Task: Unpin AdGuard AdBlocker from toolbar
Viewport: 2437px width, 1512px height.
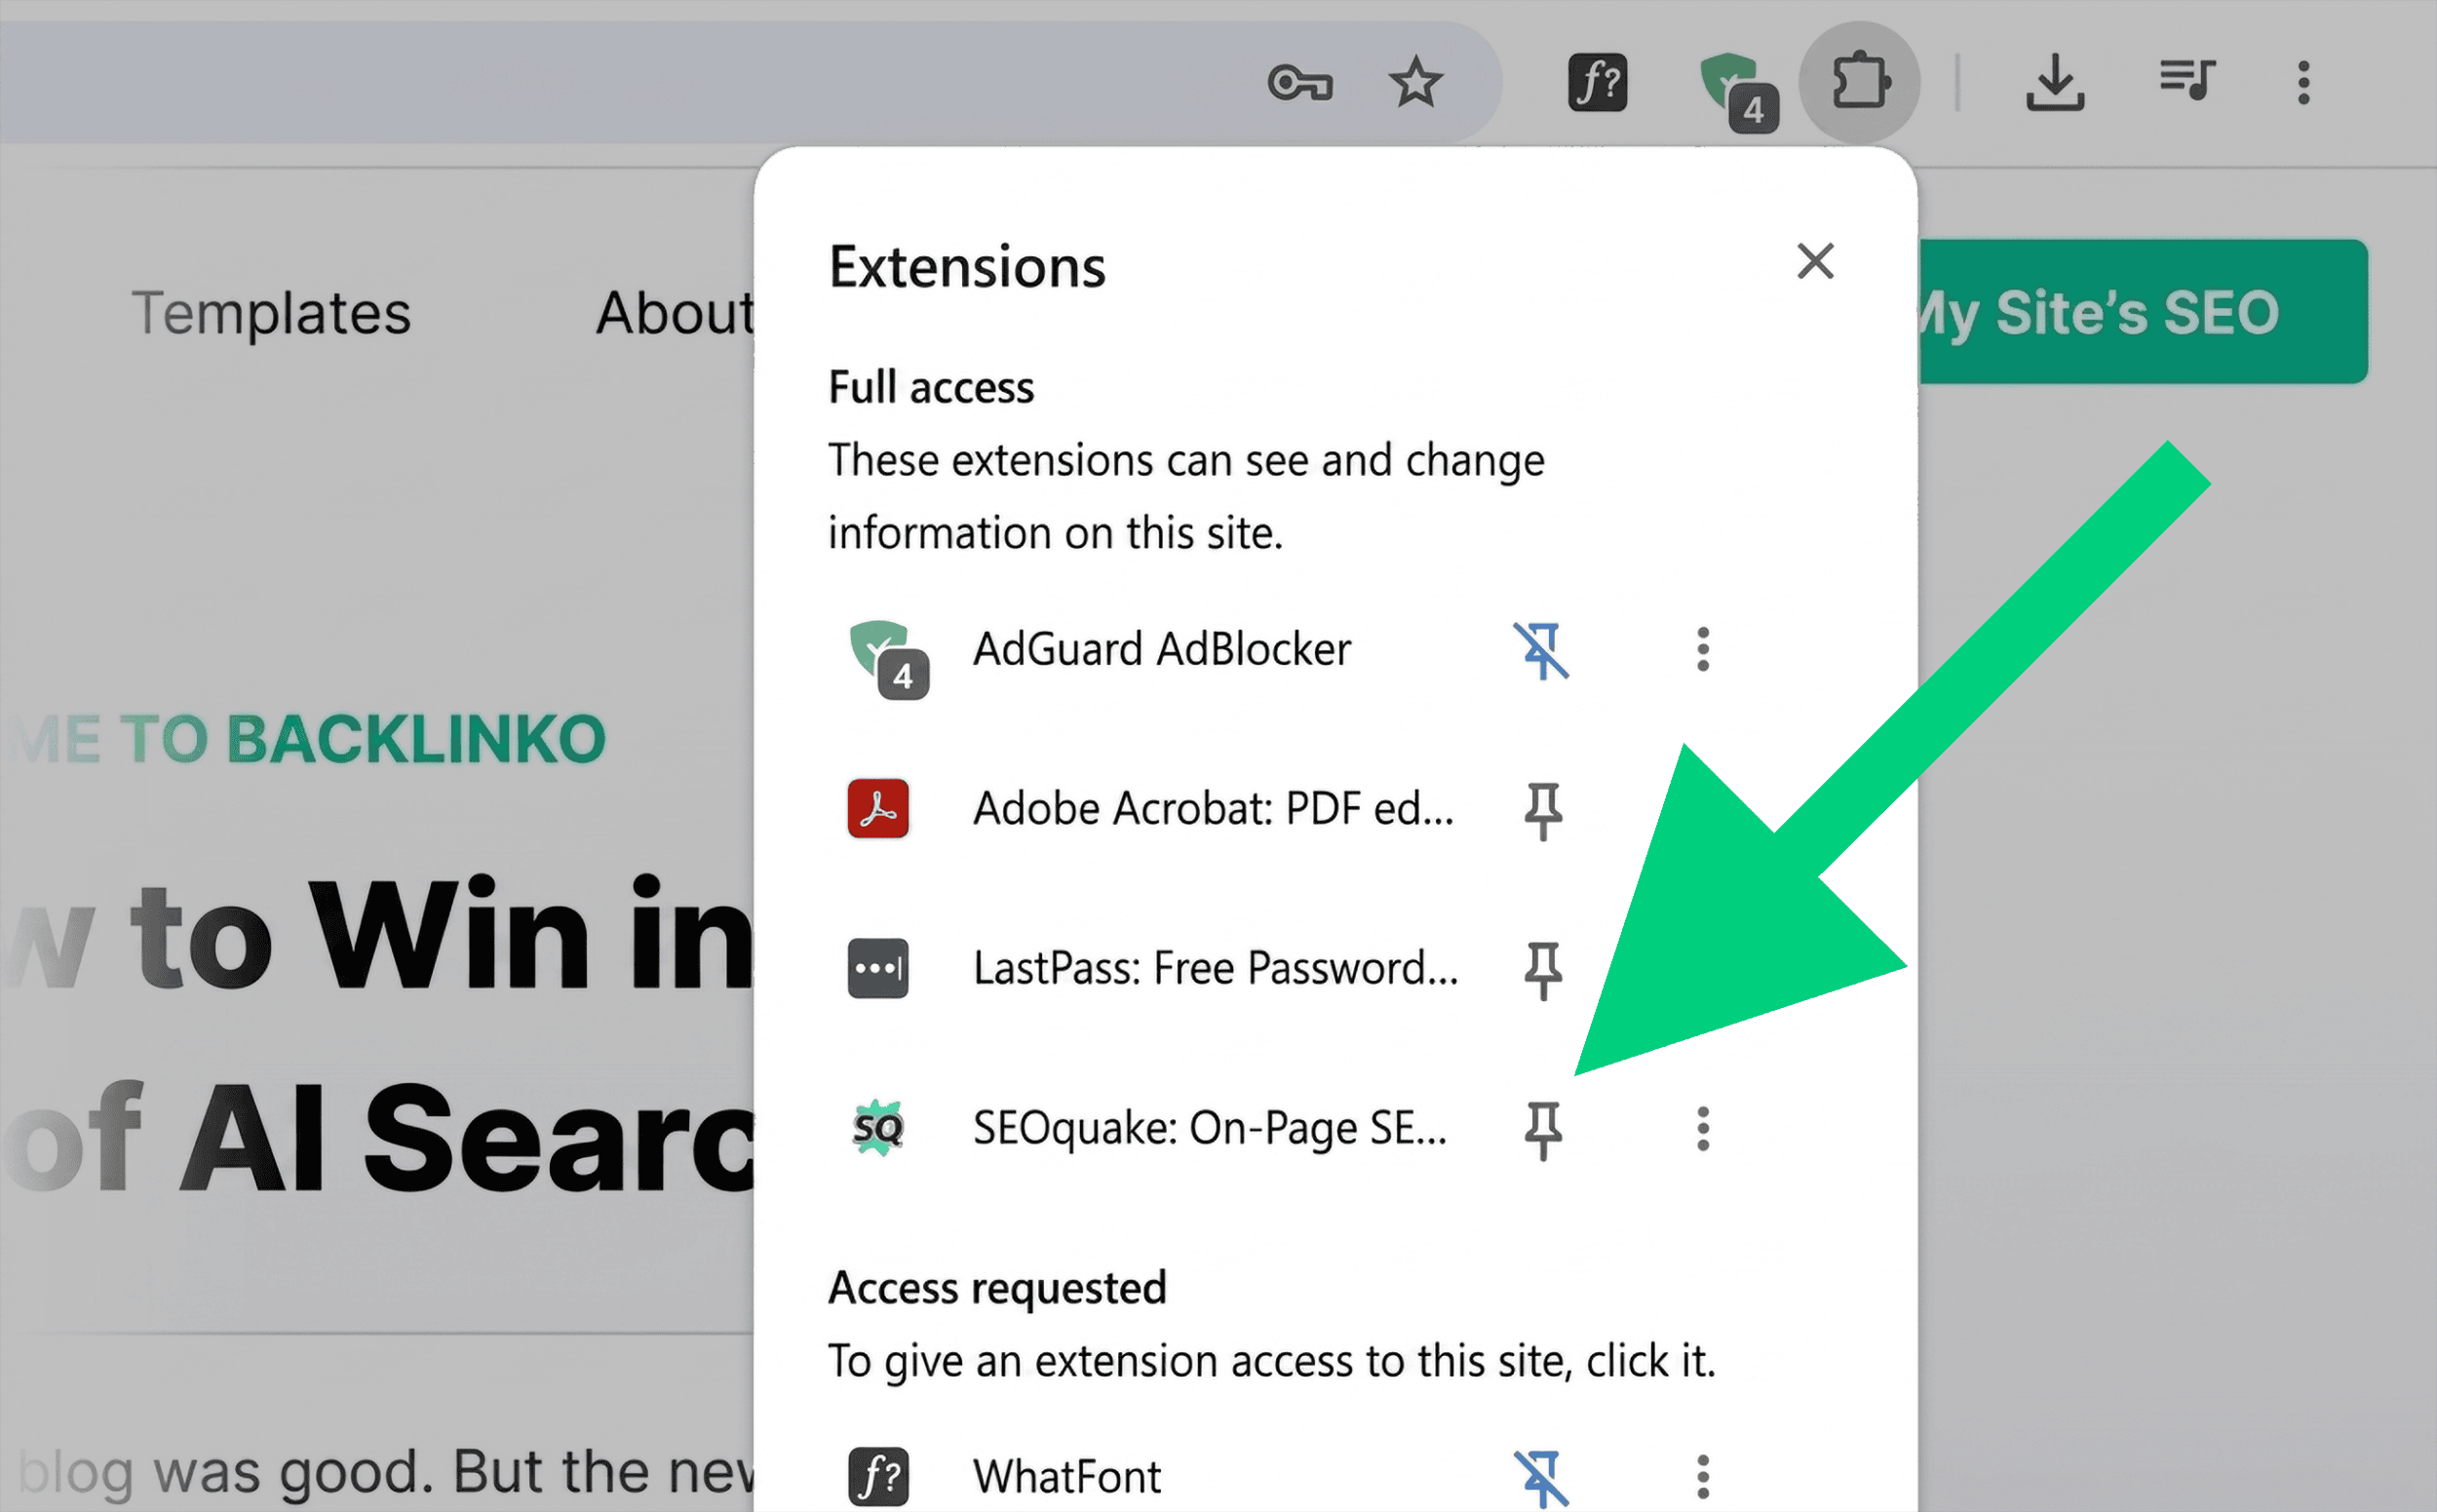Action: point(1540,650)
